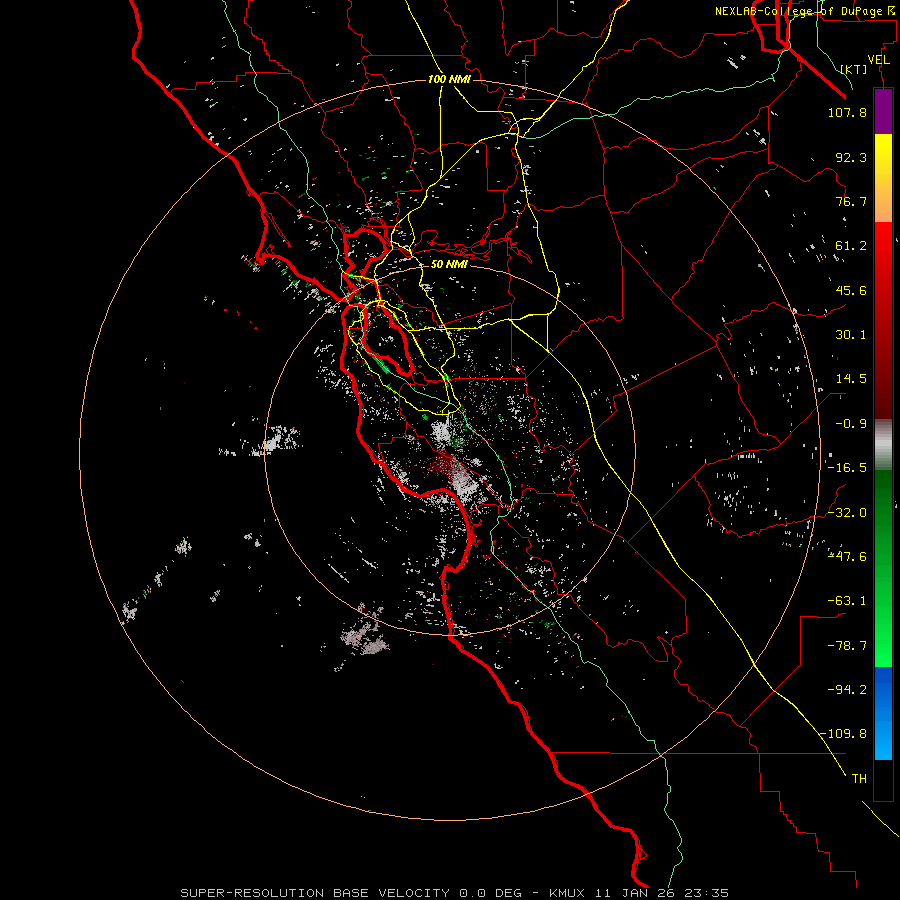This screenshot has width=900, height=900.
Task: Click the -47.6 legend value
Action: (x=847, y=557)
